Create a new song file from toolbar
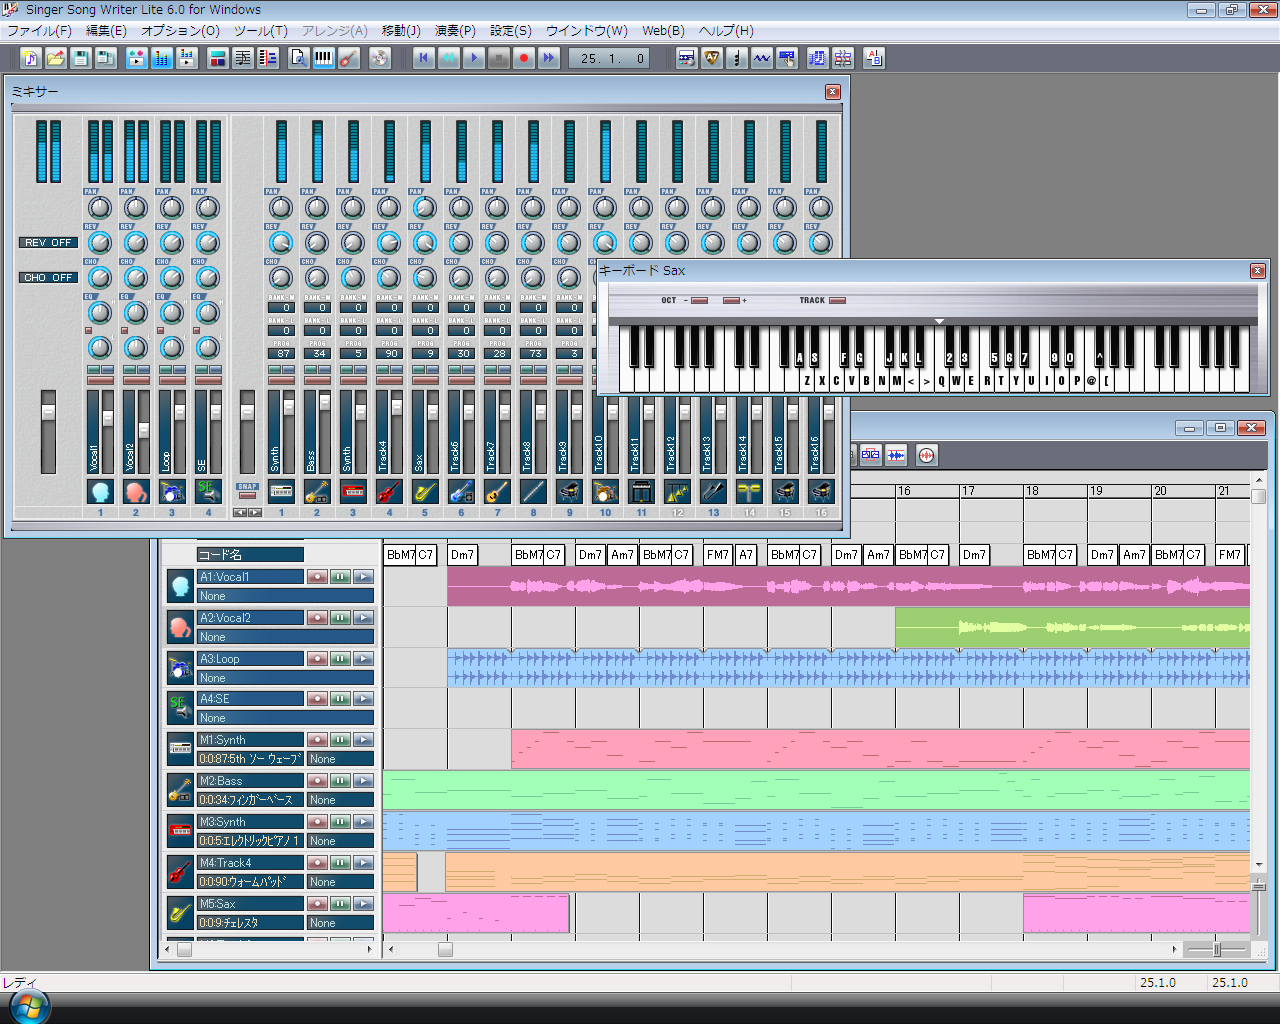 [x=31, y=58]
